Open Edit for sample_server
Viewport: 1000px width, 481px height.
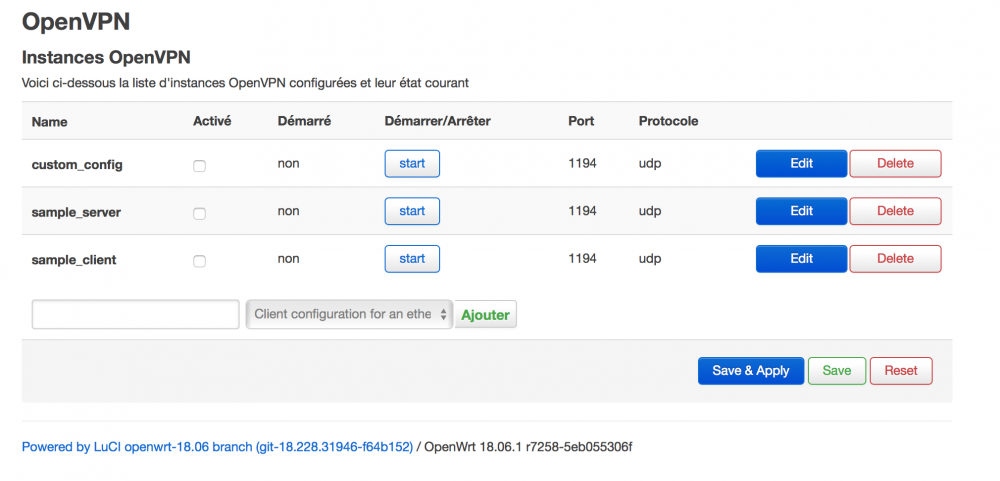[801, 211]
